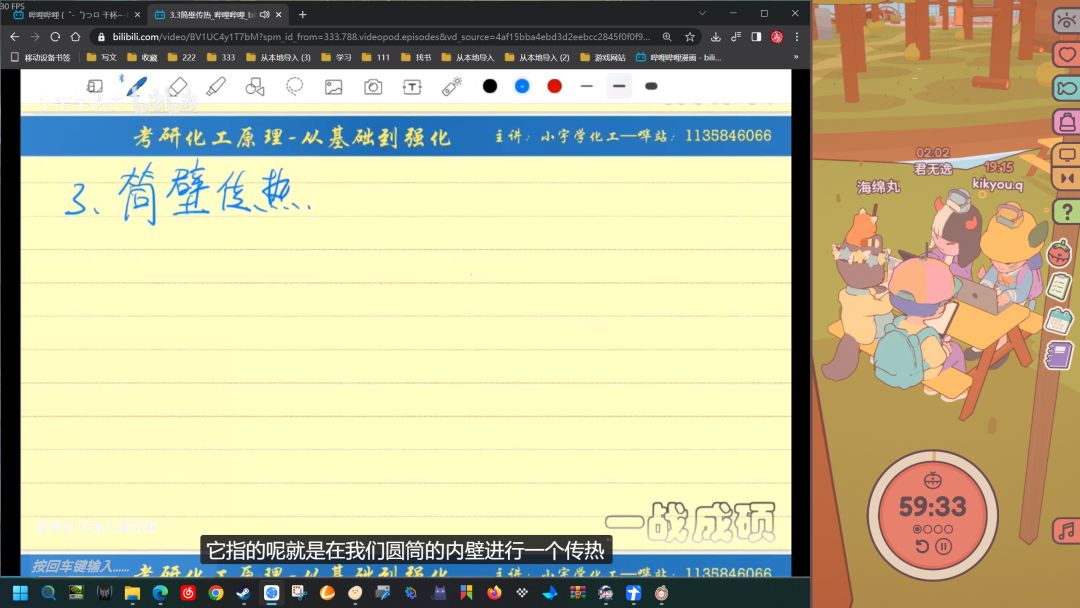
Task: Choose the thick stroke width
Action: click(x=651, y=86)
